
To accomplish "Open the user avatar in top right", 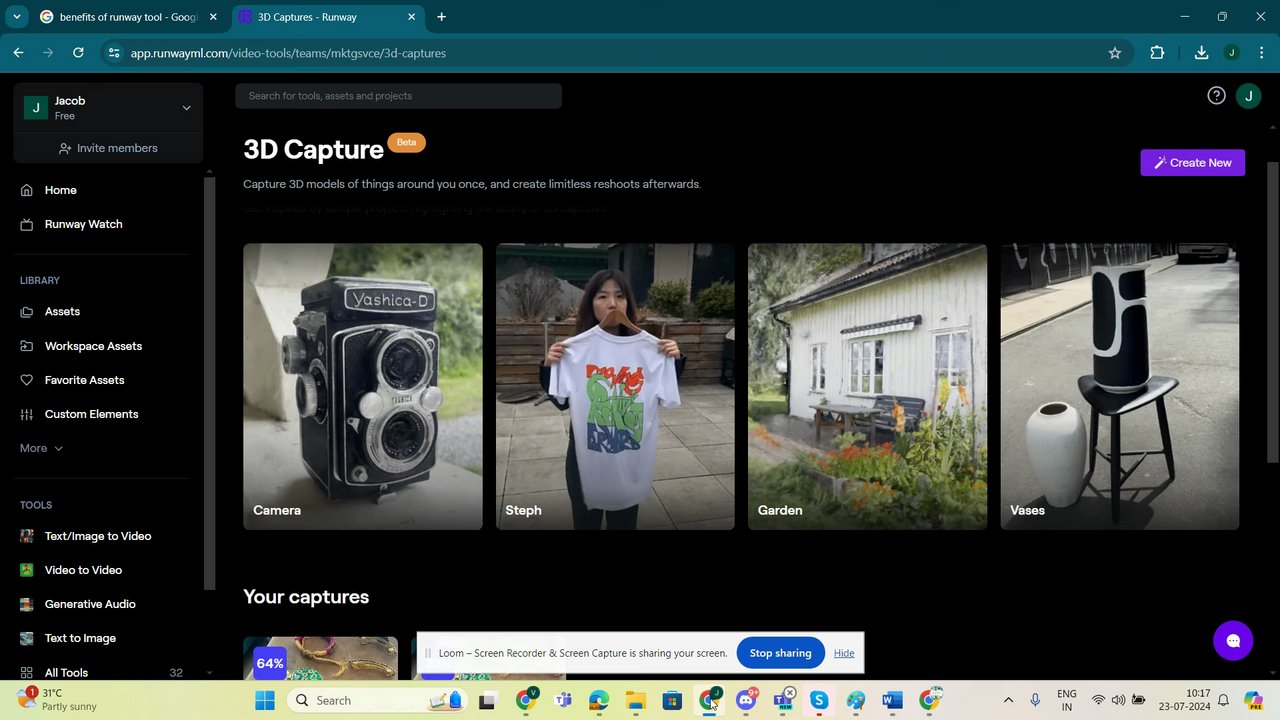I will (x=1247, y=96).
